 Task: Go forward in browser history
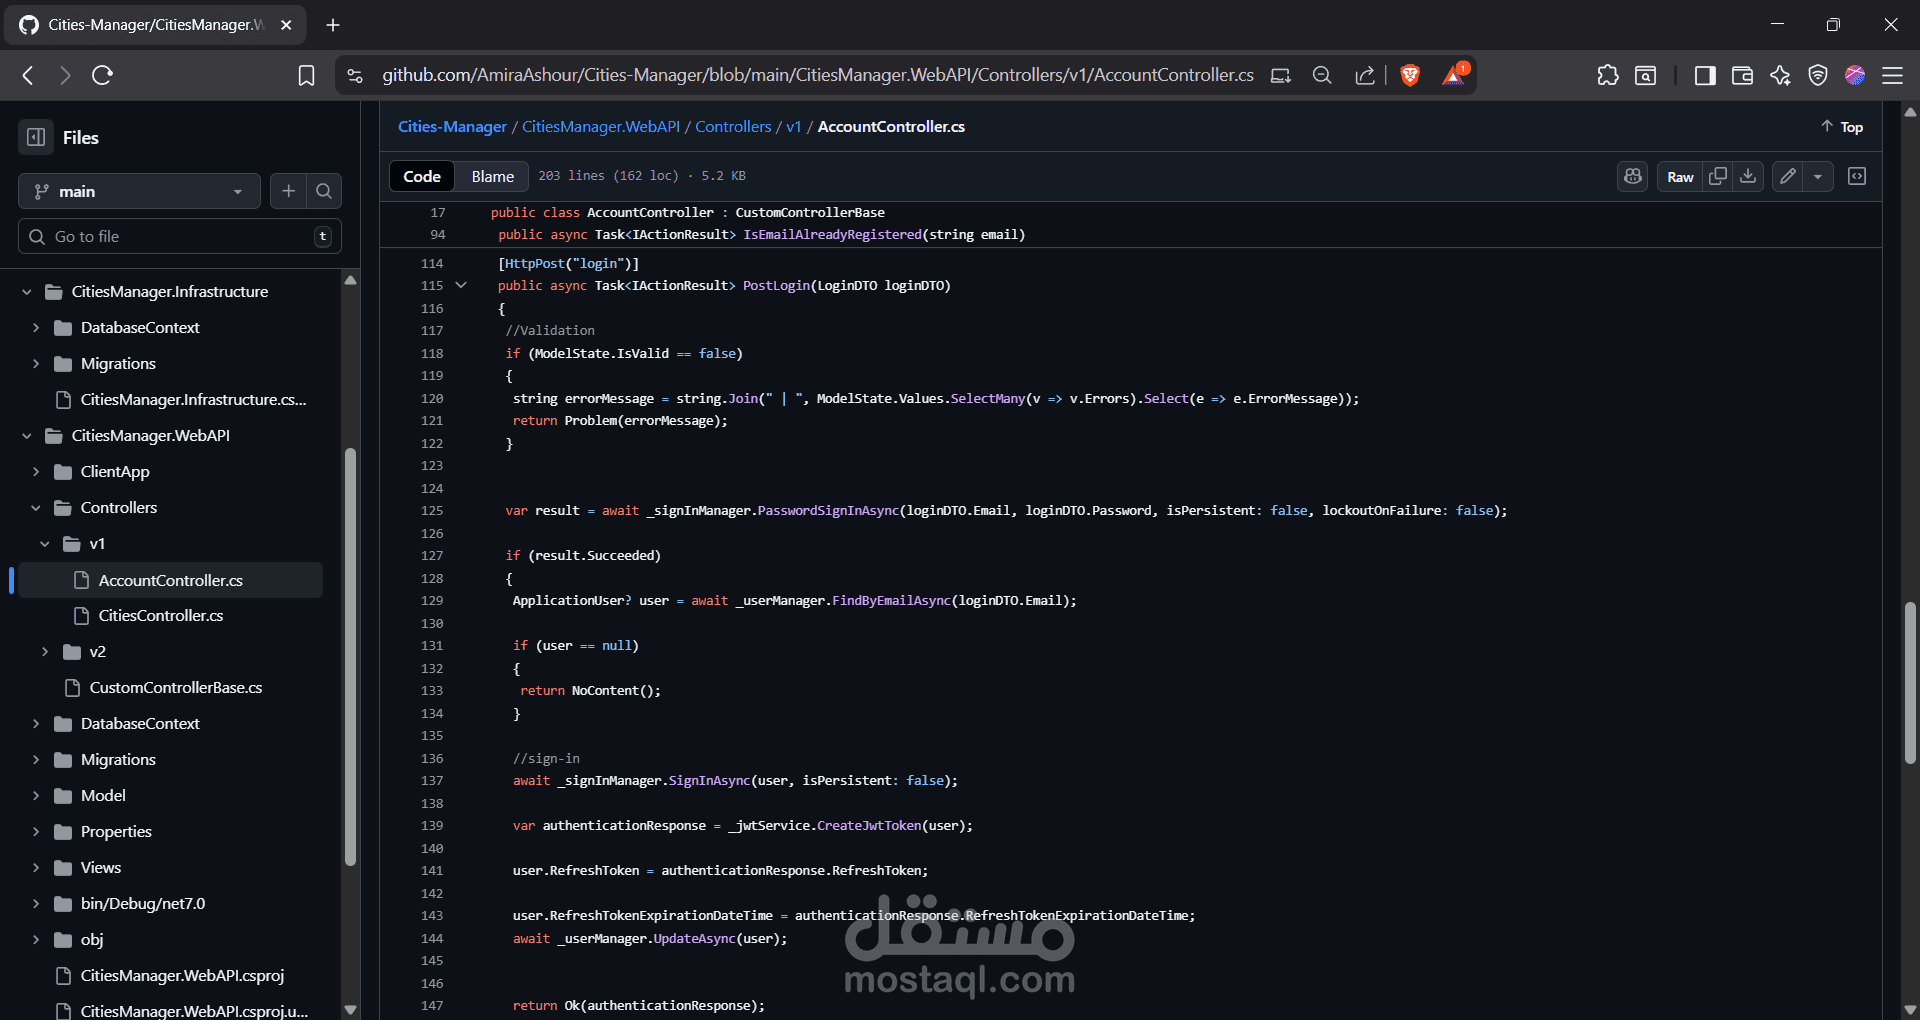(65, 75)
